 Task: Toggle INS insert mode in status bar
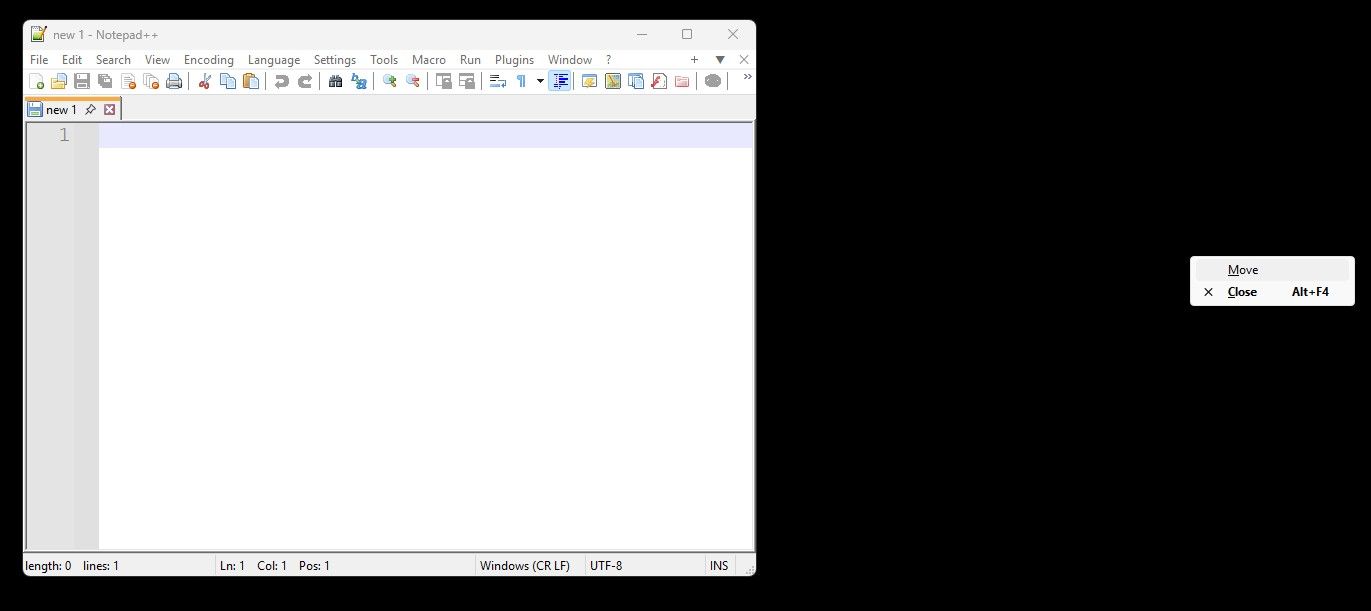click(719, 566)
